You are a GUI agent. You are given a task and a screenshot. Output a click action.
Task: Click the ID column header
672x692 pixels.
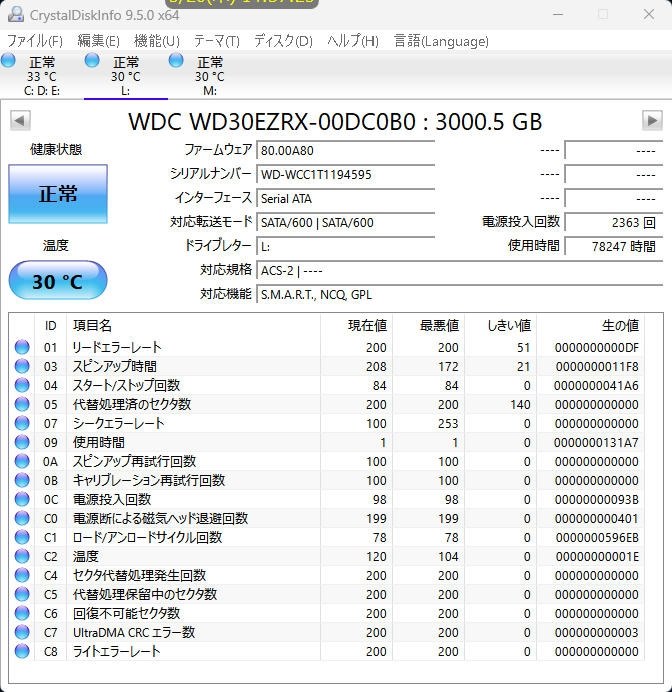coord(50,326)
